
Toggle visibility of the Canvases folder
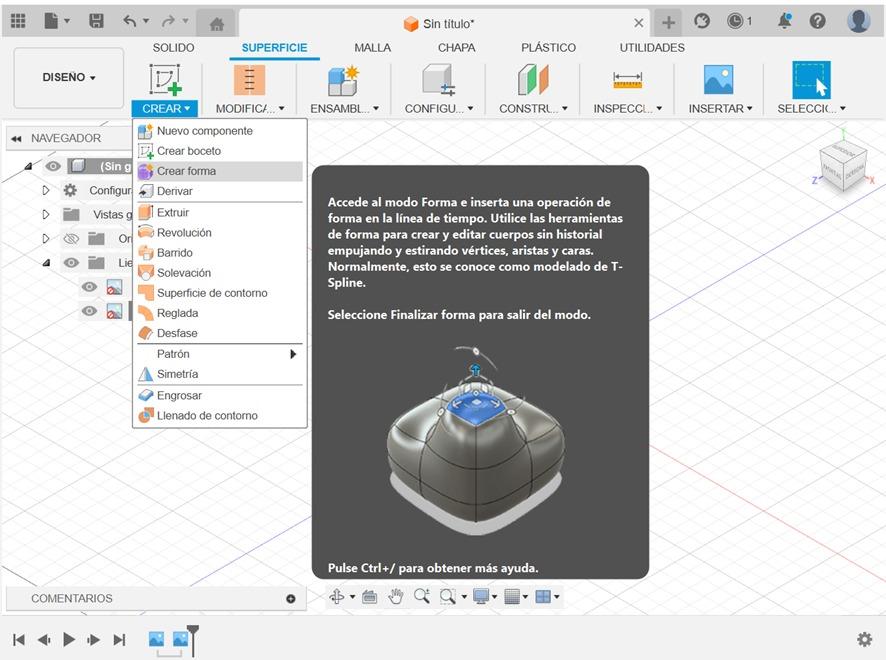[71, 263]
